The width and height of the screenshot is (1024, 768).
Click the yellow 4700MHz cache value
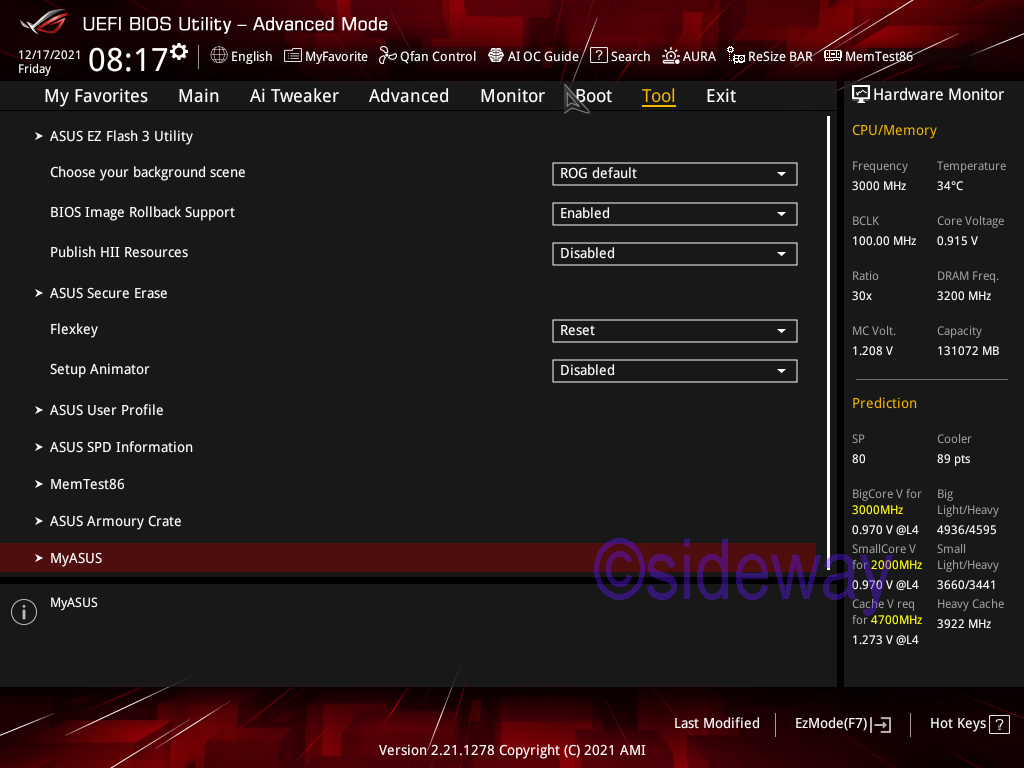896,620
